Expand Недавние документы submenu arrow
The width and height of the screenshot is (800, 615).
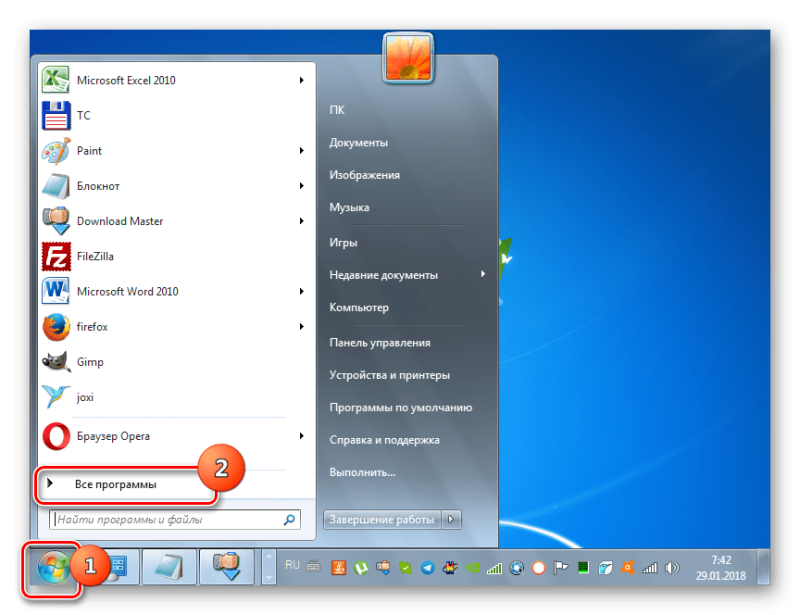coord(483,274)
